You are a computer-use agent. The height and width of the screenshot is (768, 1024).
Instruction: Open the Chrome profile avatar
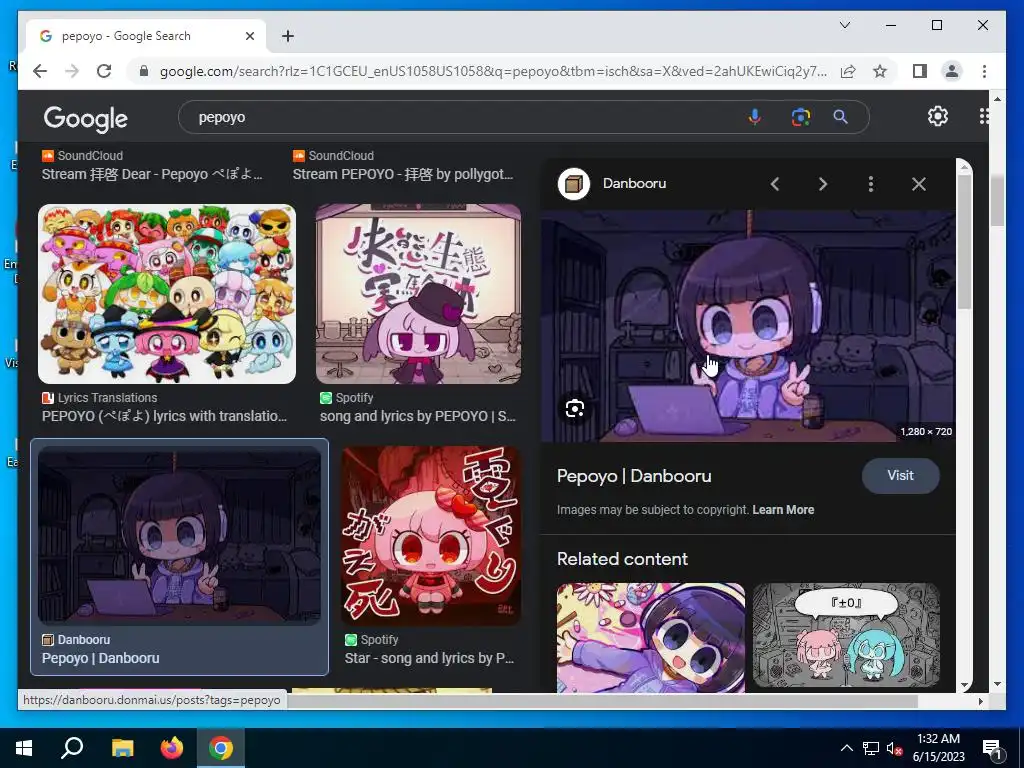[952, 71]
